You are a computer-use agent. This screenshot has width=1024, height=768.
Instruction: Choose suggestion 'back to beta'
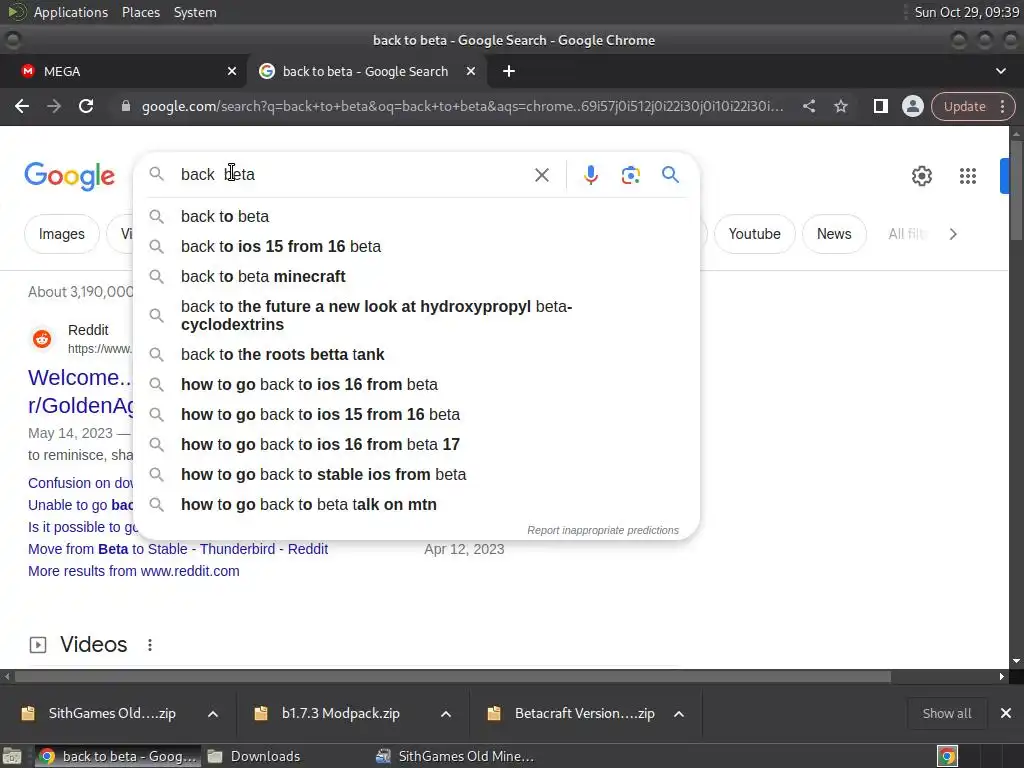pos(417,216)
